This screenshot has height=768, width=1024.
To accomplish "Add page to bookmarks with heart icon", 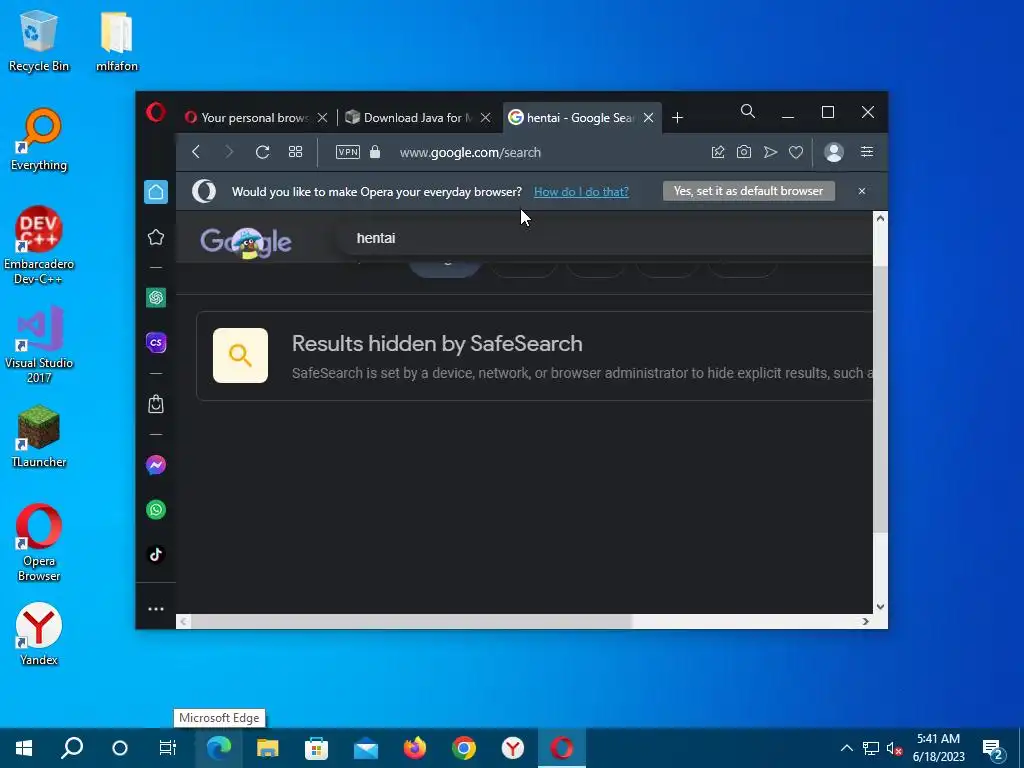I will click(795, 152).
